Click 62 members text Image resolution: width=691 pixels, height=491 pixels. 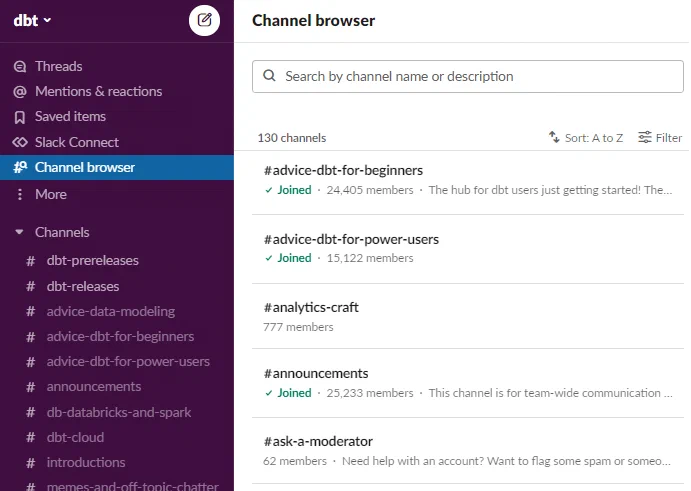[295, 461]
